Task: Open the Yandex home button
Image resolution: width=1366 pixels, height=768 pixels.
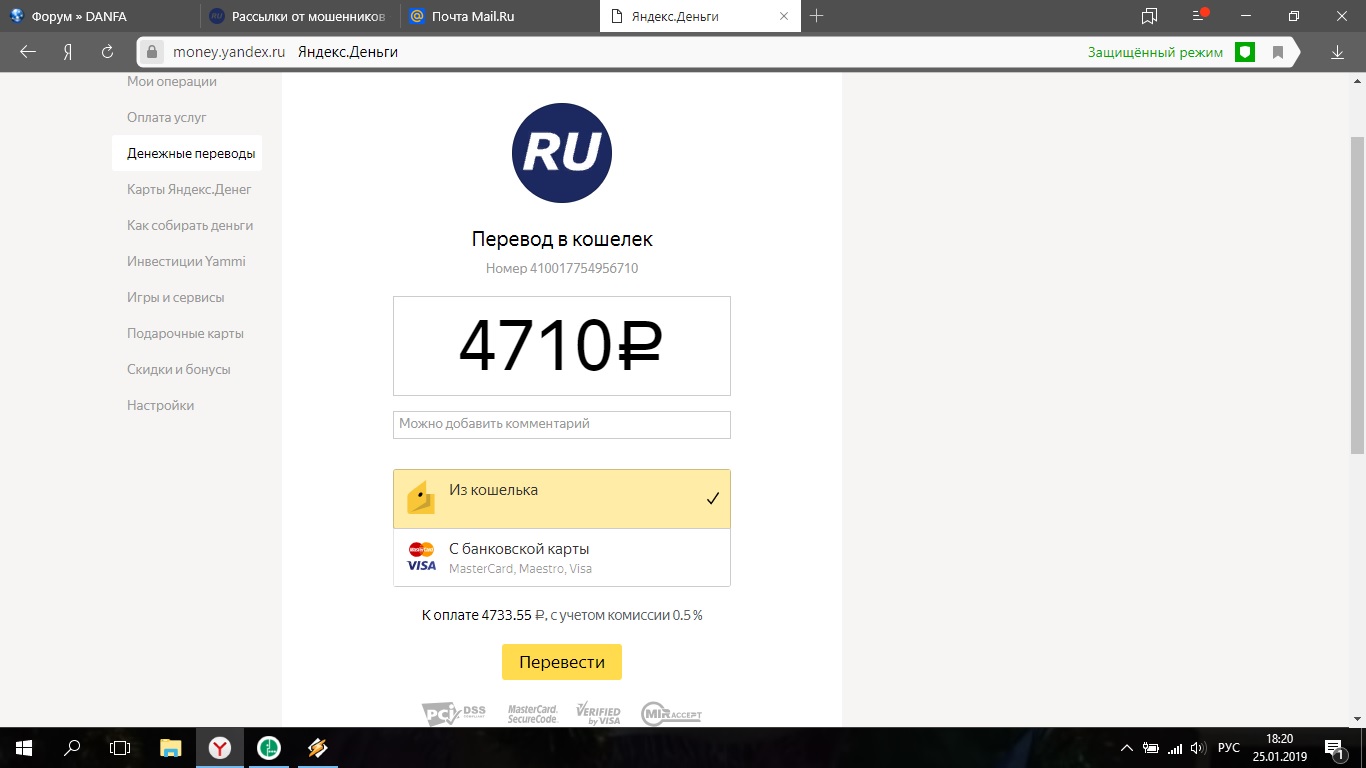Action: click(68, 52)
